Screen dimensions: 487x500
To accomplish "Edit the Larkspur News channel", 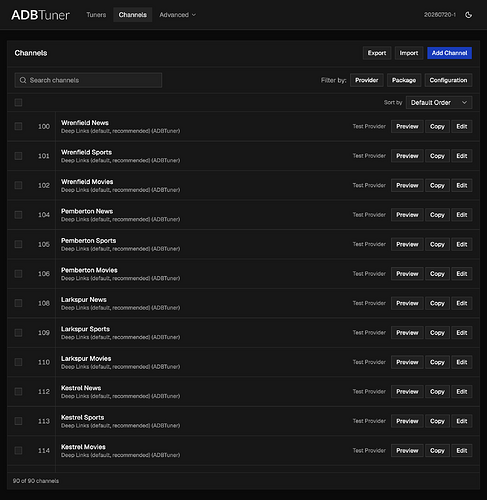I will (462, 303).
